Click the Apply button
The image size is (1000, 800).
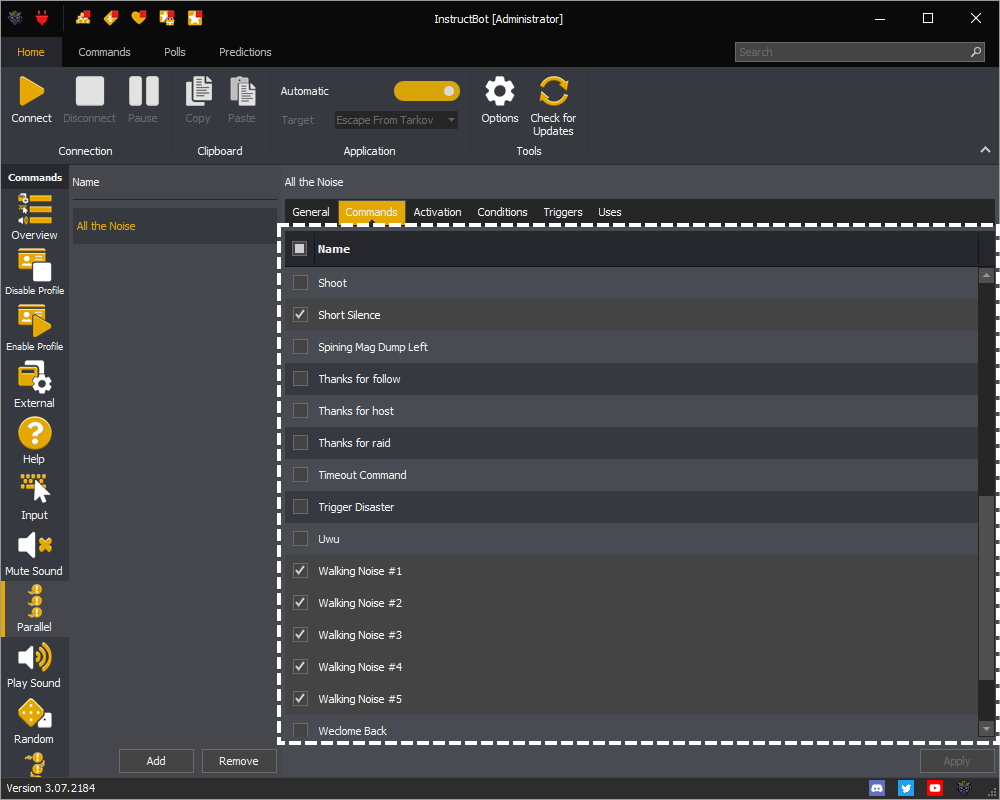[x=957, y=760]
